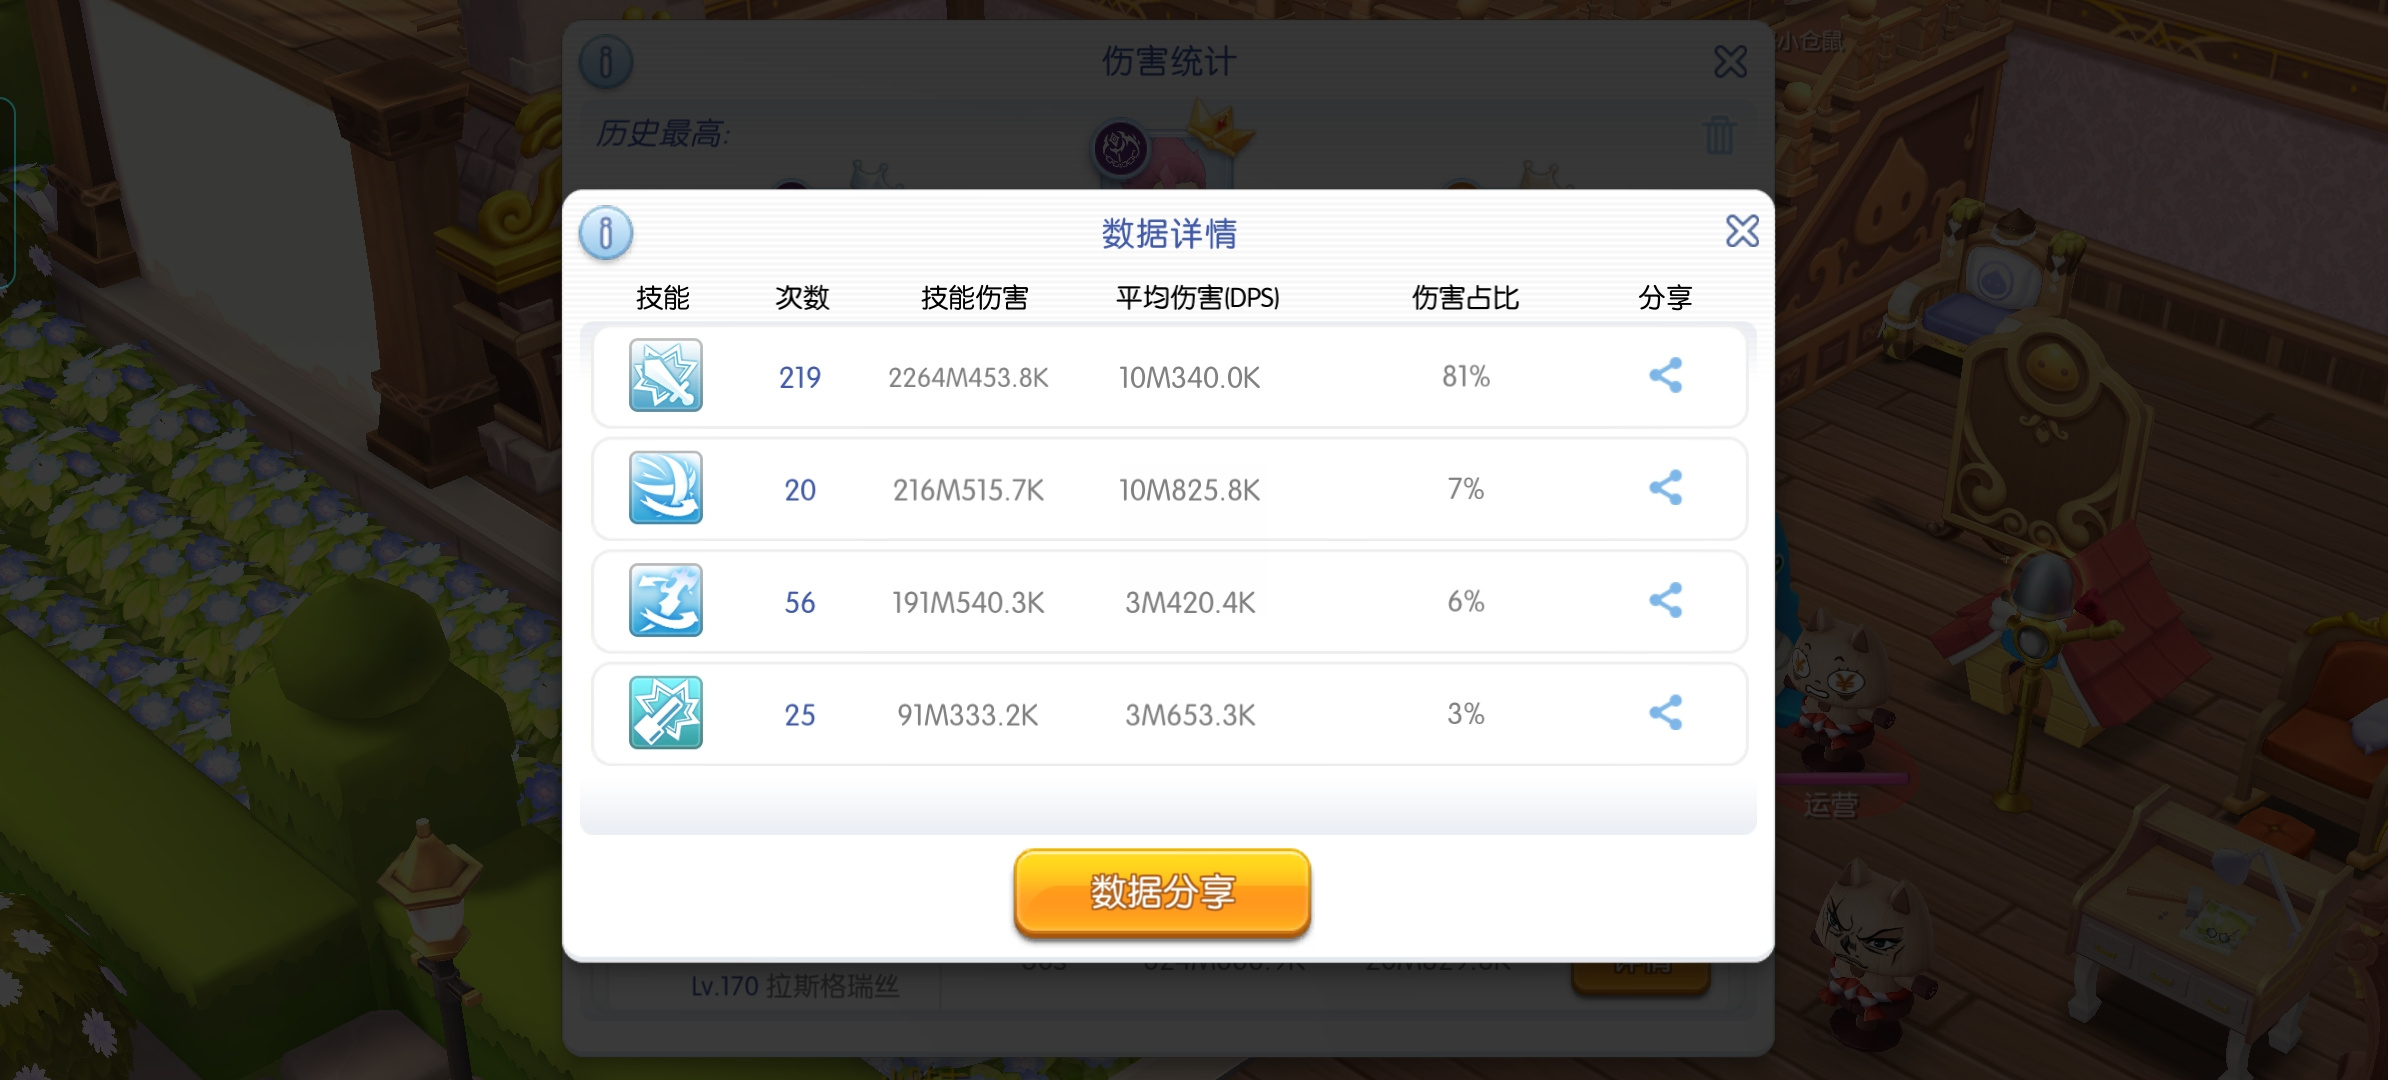Viewport: 2388px width, 1080px height.
Task: Click the DPS value 10M340.0K
Action: pyautogui.click(x=1189, y=378)
